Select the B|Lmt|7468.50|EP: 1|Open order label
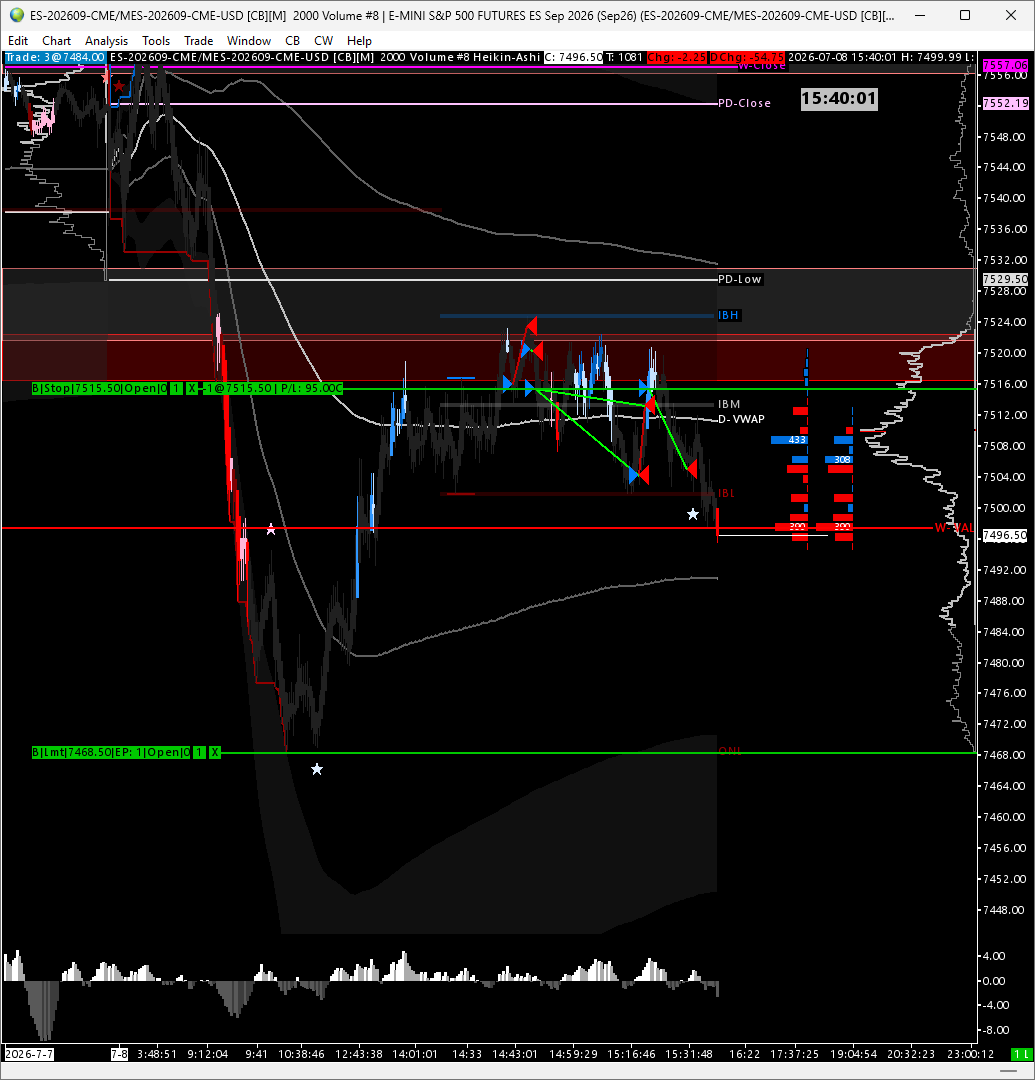This screenshot has height=1080, width=1035. coord(111,752)
